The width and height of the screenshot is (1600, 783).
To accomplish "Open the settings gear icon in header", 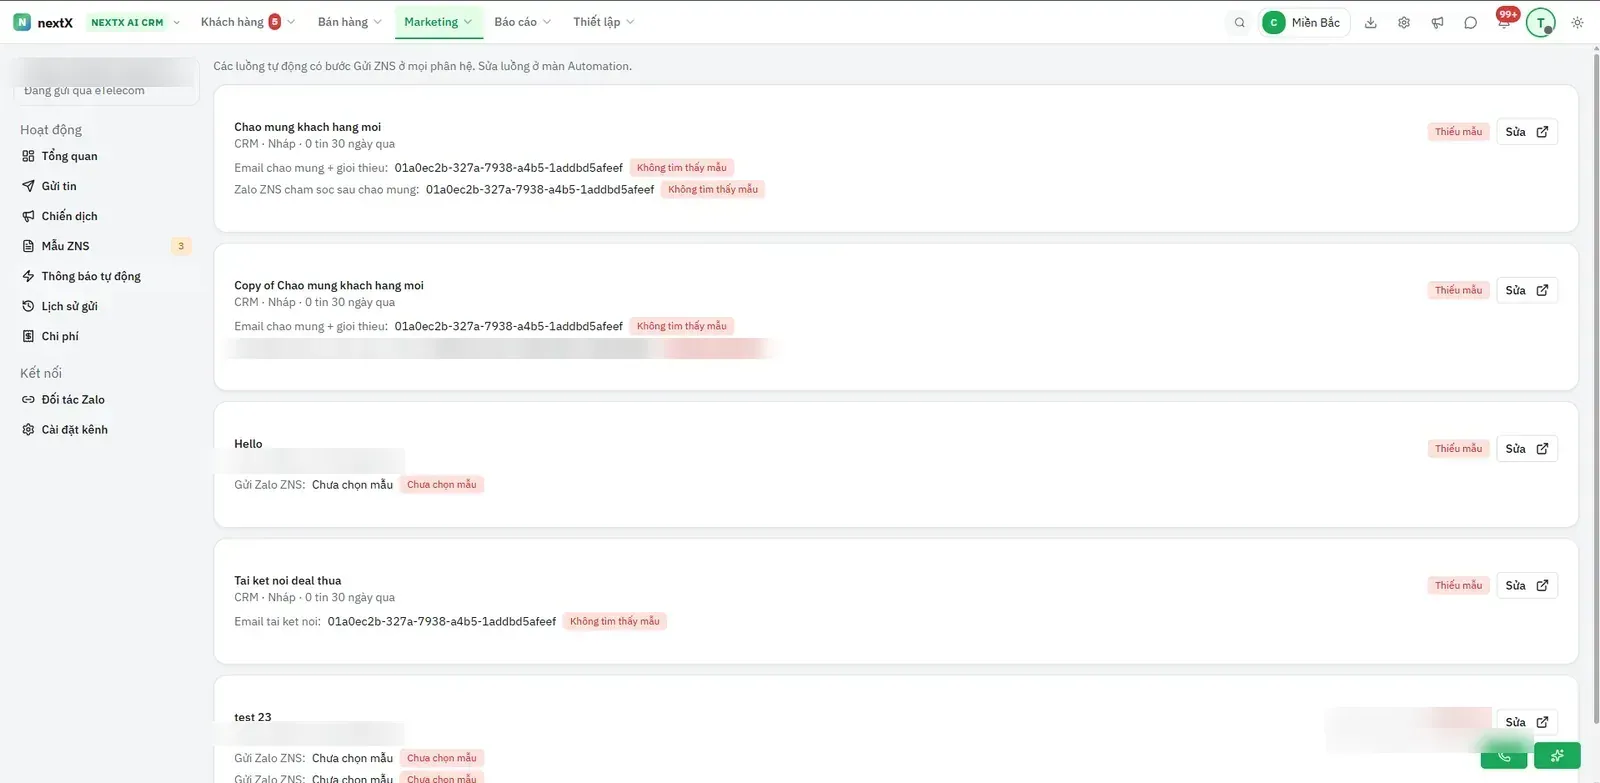I will pos(1404,22).
